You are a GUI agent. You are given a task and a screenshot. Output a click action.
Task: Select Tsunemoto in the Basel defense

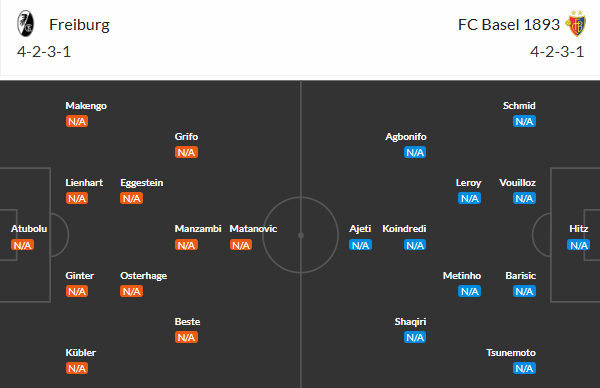click(x=511, y=352)
